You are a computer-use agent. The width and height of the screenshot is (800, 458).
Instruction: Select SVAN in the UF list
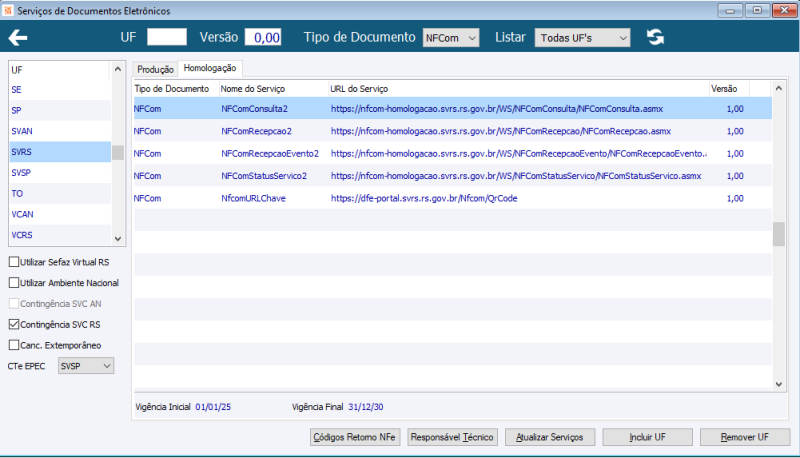coord(60,131)
